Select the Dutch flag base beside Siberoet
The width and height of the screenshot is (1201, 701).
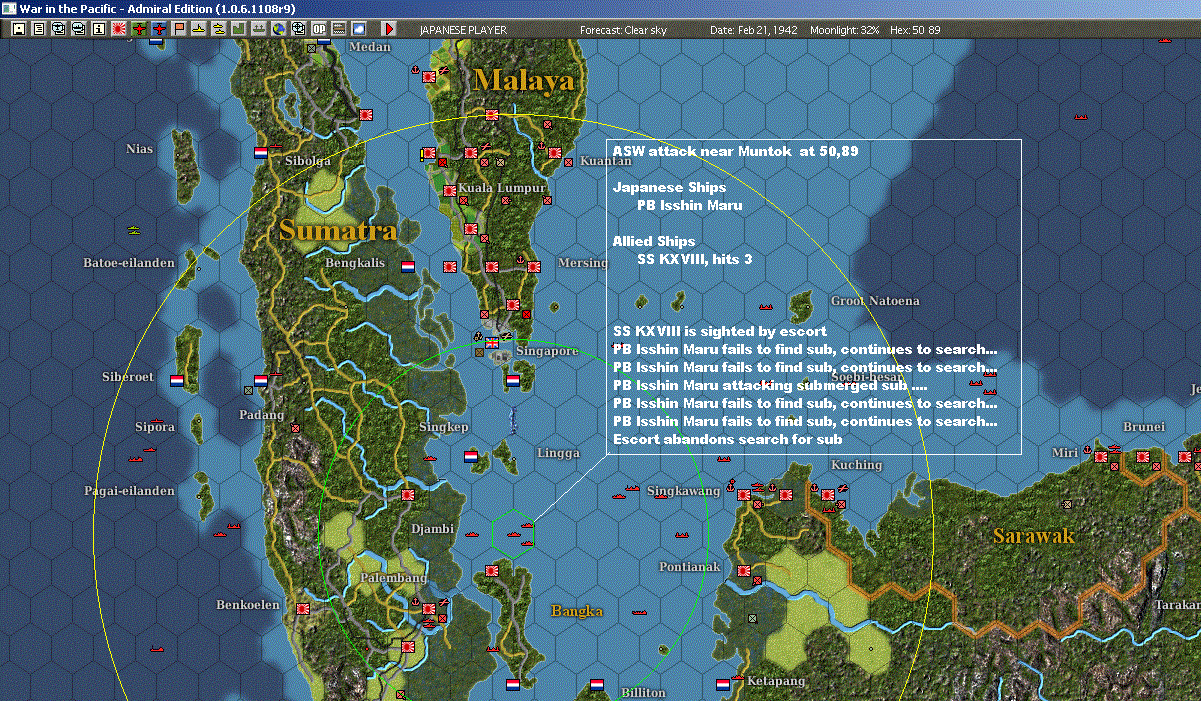coord(177,381)
